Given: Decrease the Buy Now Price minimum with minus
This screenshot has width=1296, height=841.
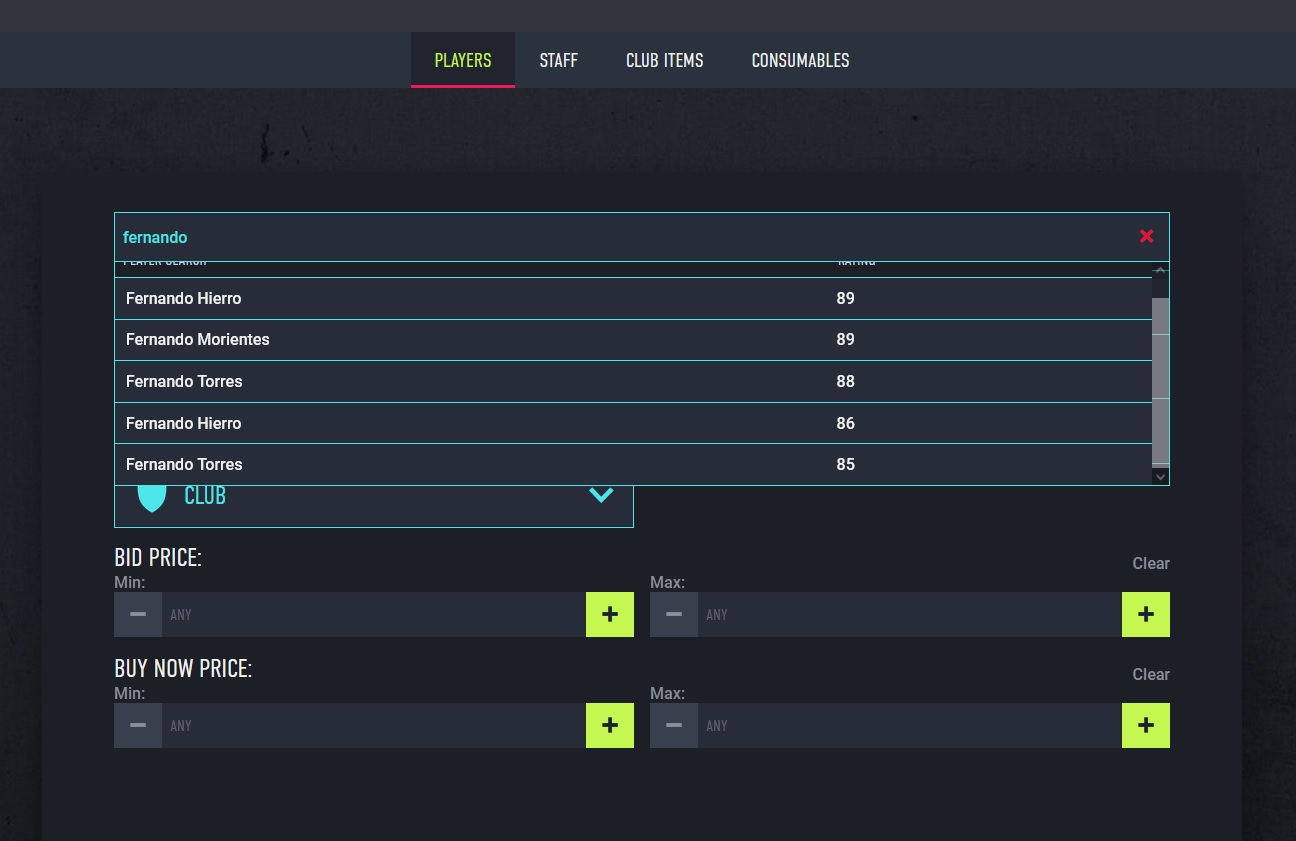Looking at the screenshot, I should coord(138,725).
